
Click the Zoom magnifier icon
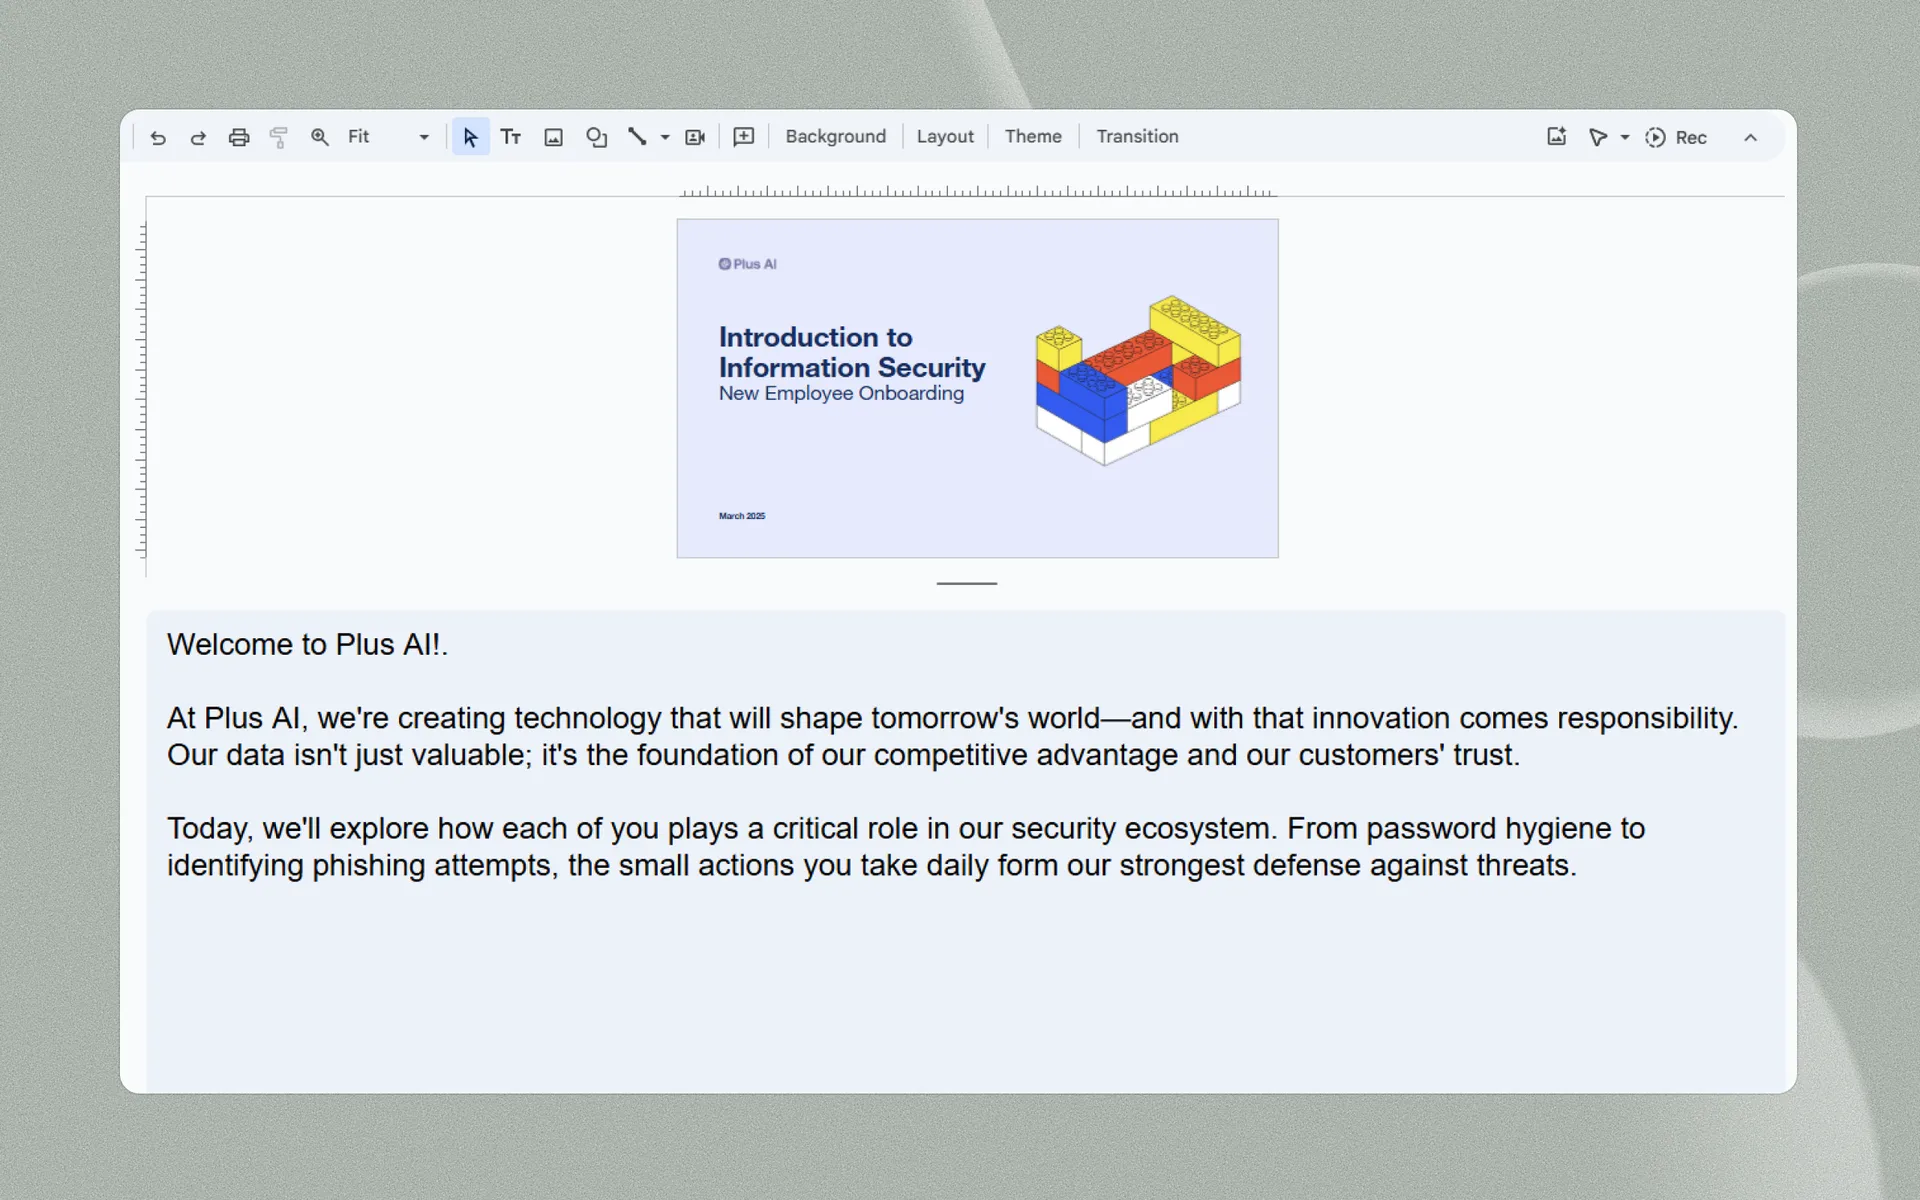pyautogui.click(x=320, y=137)
